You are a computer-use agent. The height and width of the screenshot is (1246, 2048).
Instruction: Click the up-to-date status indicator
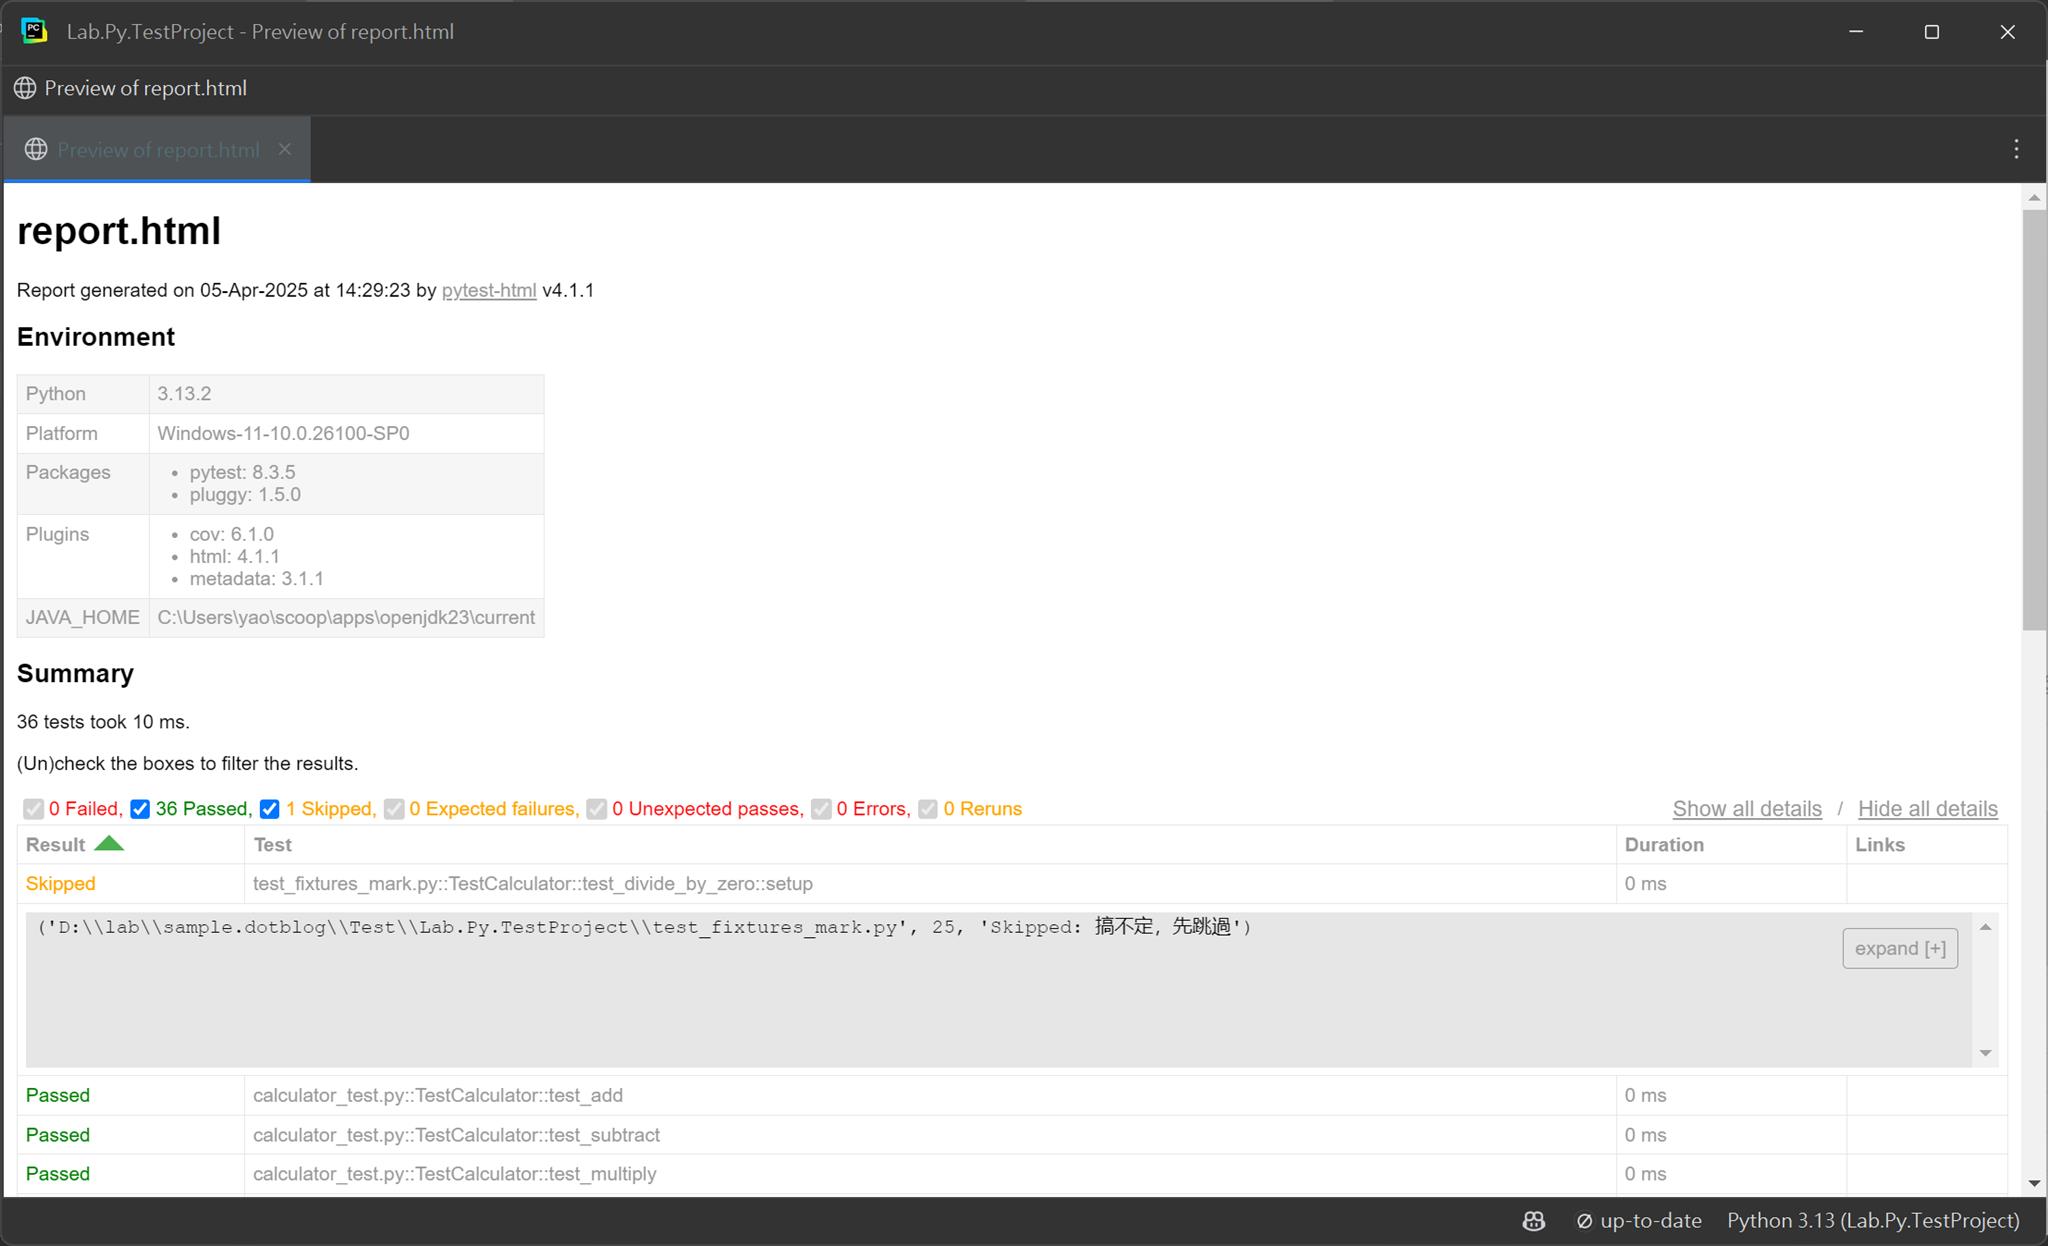pyautogui.click(x=1639, y=1221)
